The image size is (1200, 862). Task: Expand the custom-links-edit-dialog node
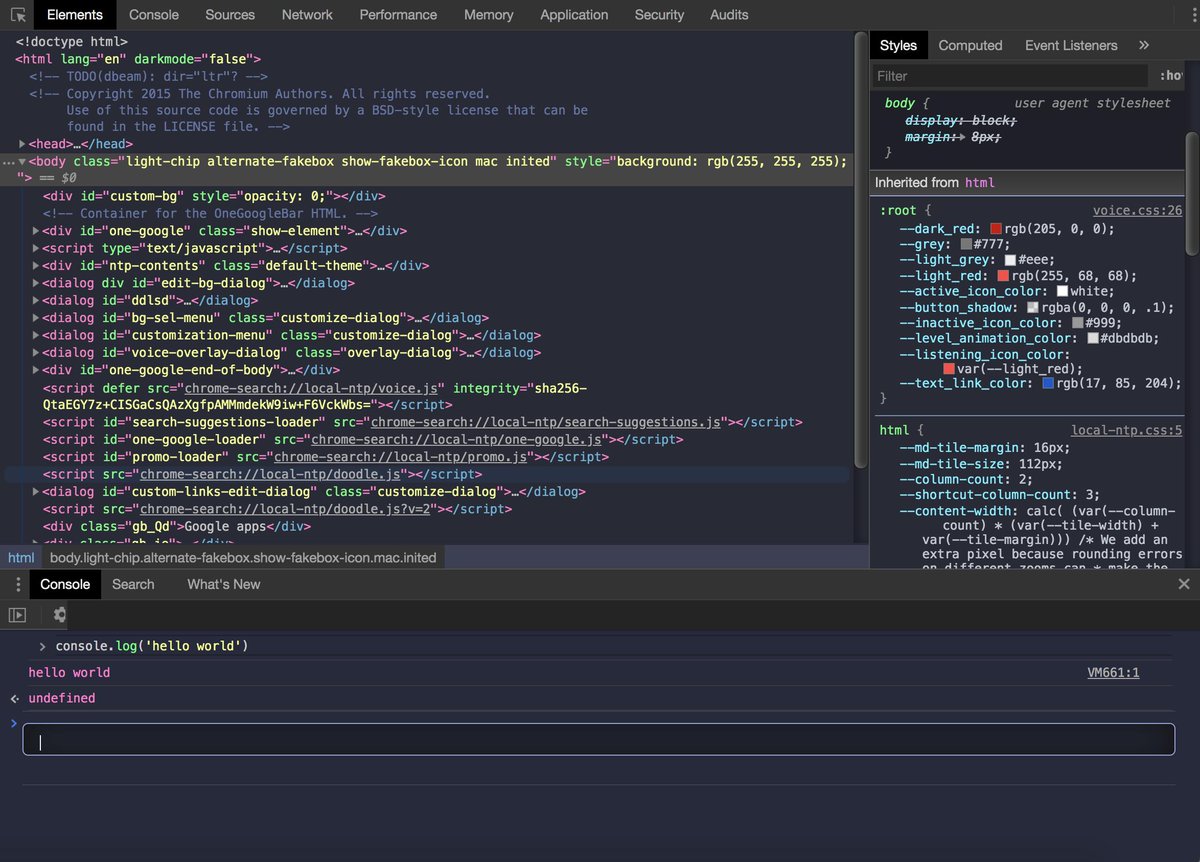[x=36, y=491]
